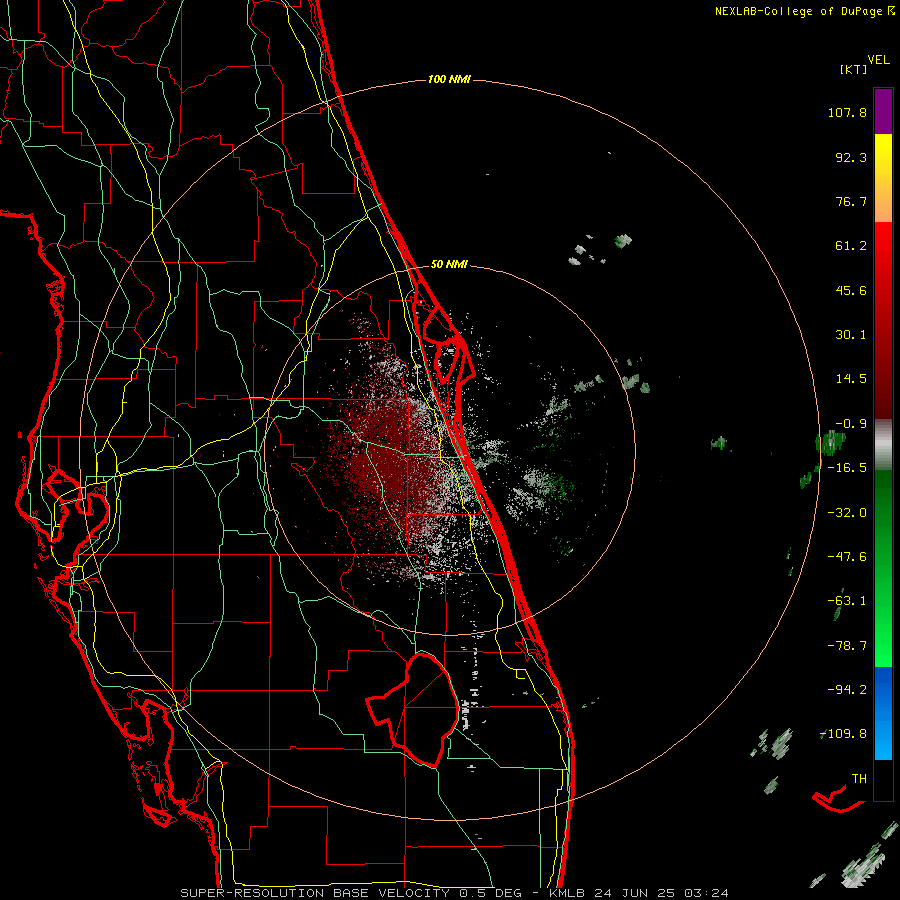
Task: Select the VEL label above the color bar
Action: 878,60
